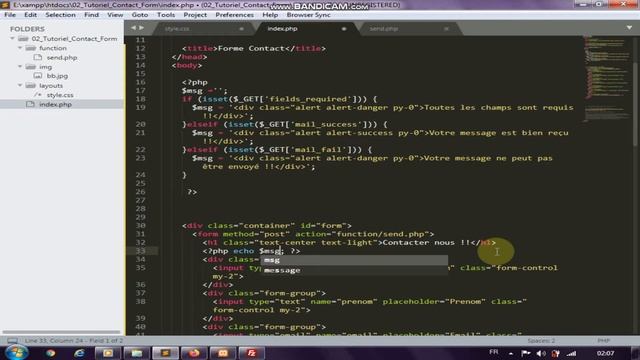
Task: Close the style.css tab
Action: [241, 29]
